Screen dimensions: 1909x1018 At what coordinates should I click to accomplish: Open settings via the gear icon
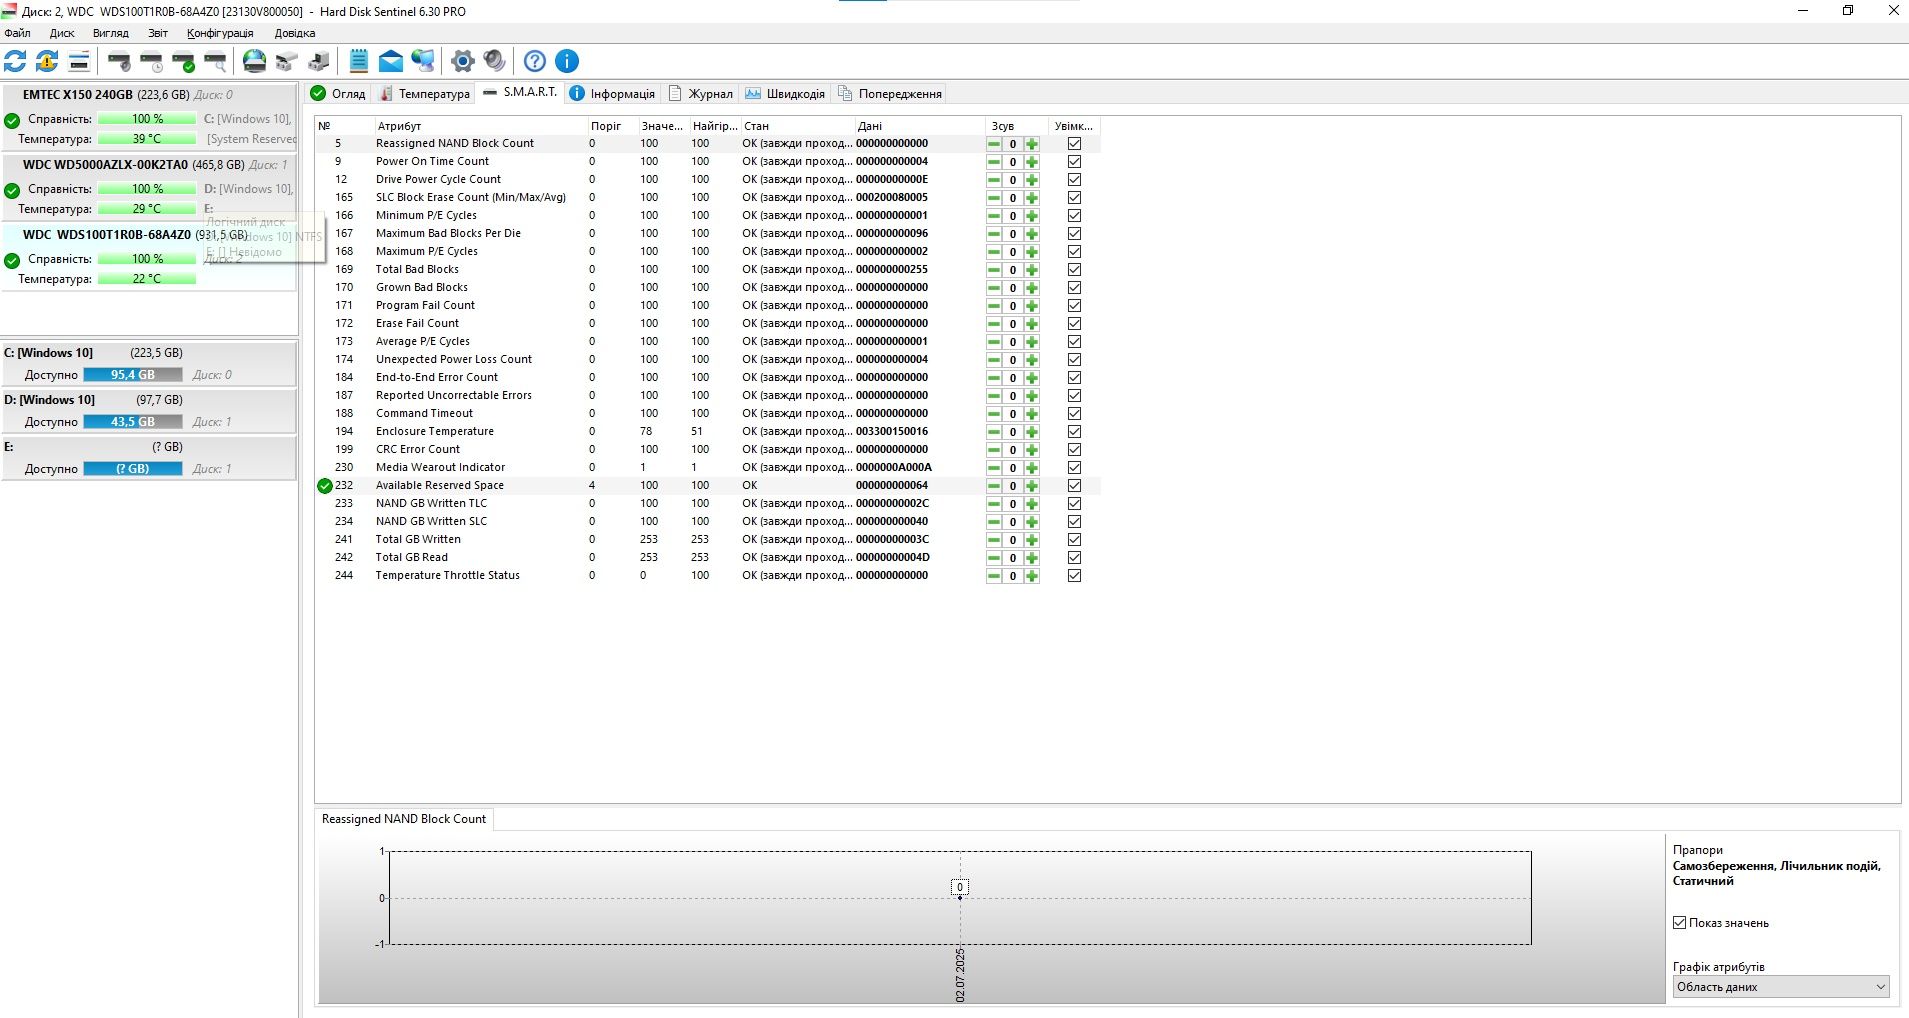(462, 61)
